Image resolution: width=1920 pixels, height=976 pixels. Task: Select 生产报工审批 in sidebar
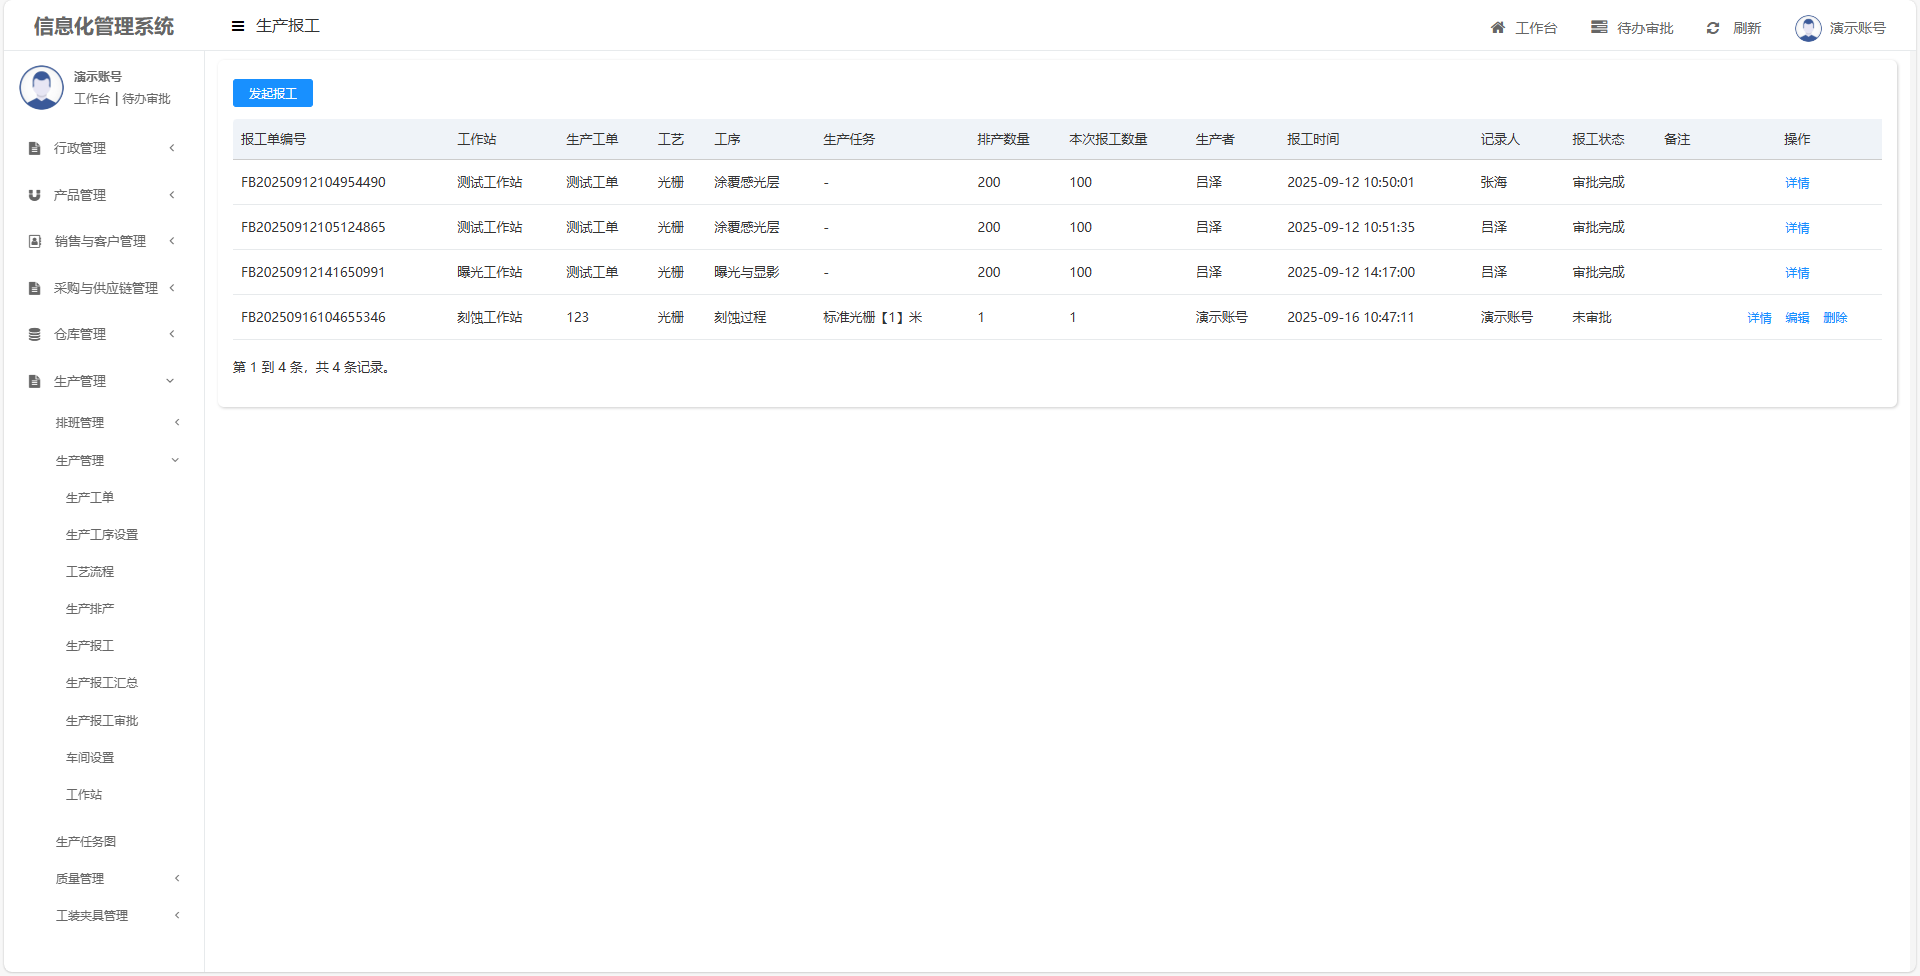[x=102, y=721]
